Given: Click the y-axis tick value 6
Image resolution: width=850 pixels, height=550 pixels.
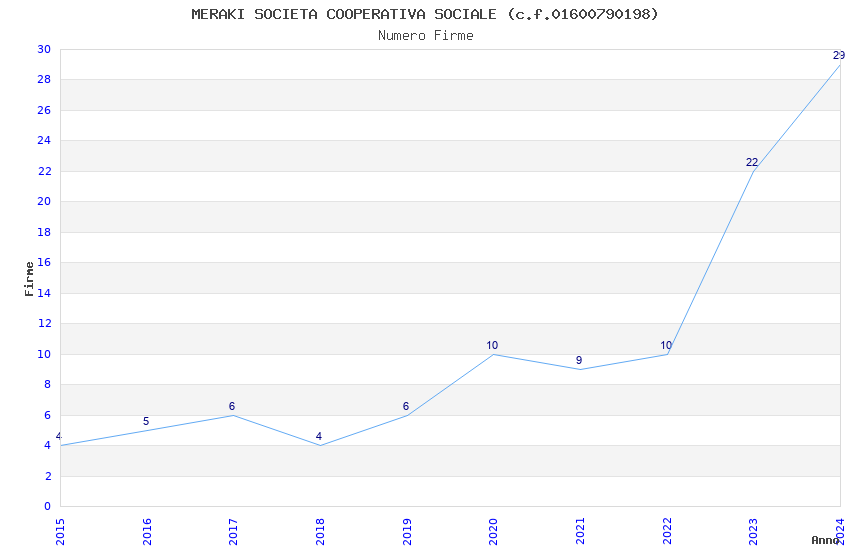Looking at the screenshot, I should (x=48, y=416).
